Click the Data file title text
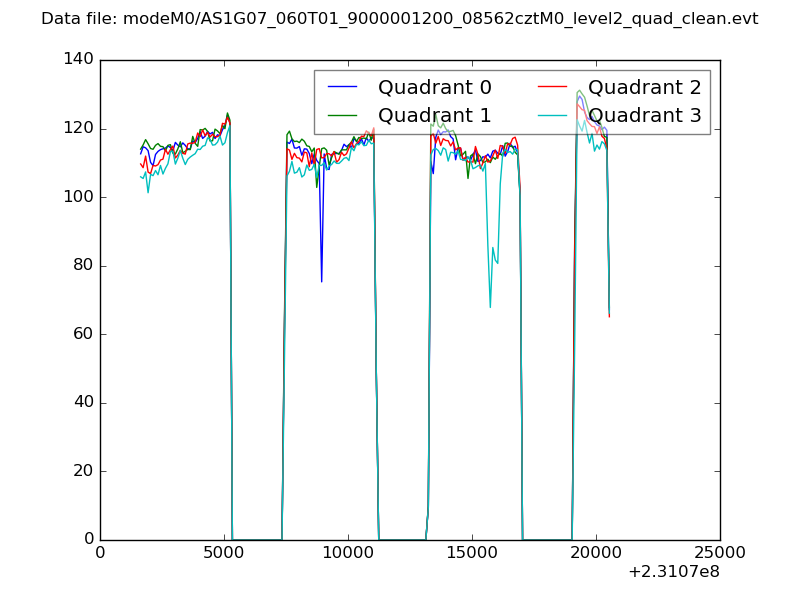The height and width of the screenshot is (600, 800). (x=399, y=19)
